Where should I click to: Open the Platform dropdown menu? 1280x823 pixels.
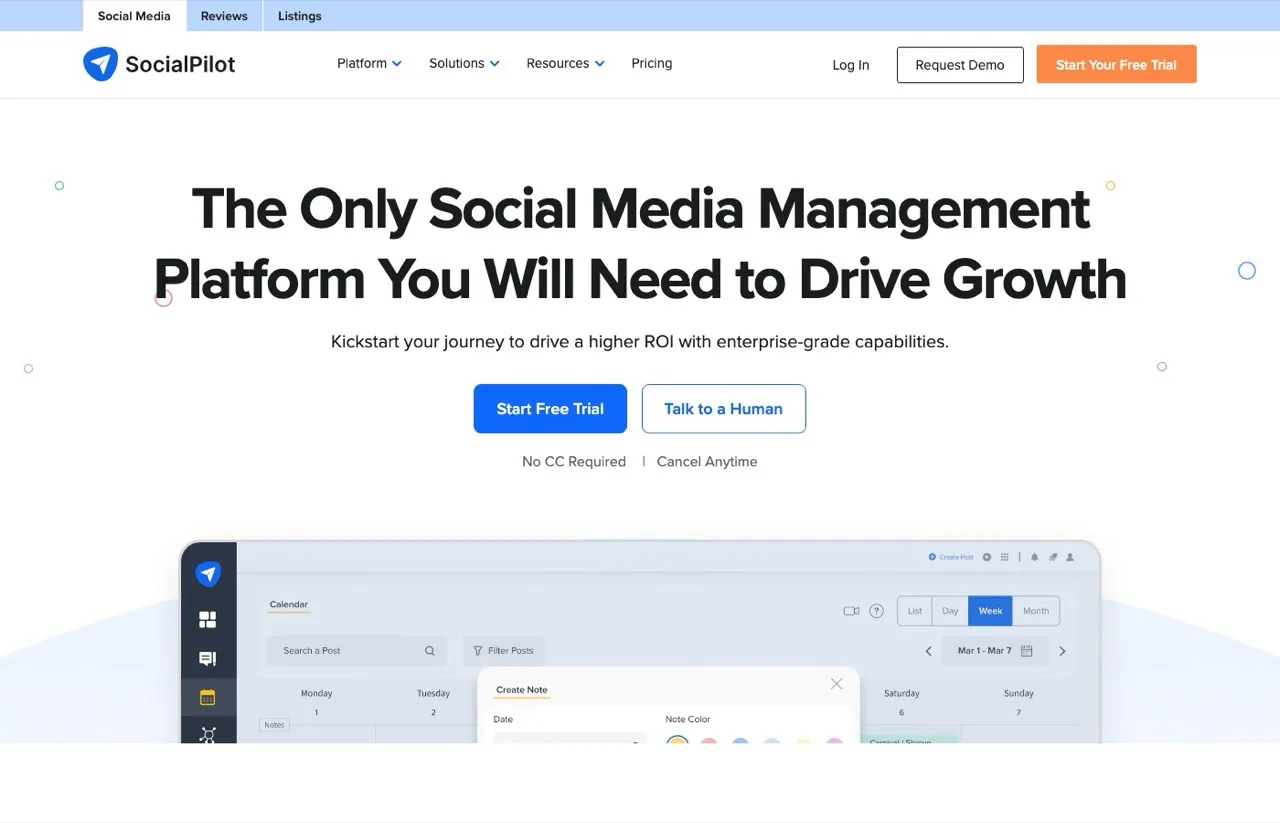coord(369,63)
